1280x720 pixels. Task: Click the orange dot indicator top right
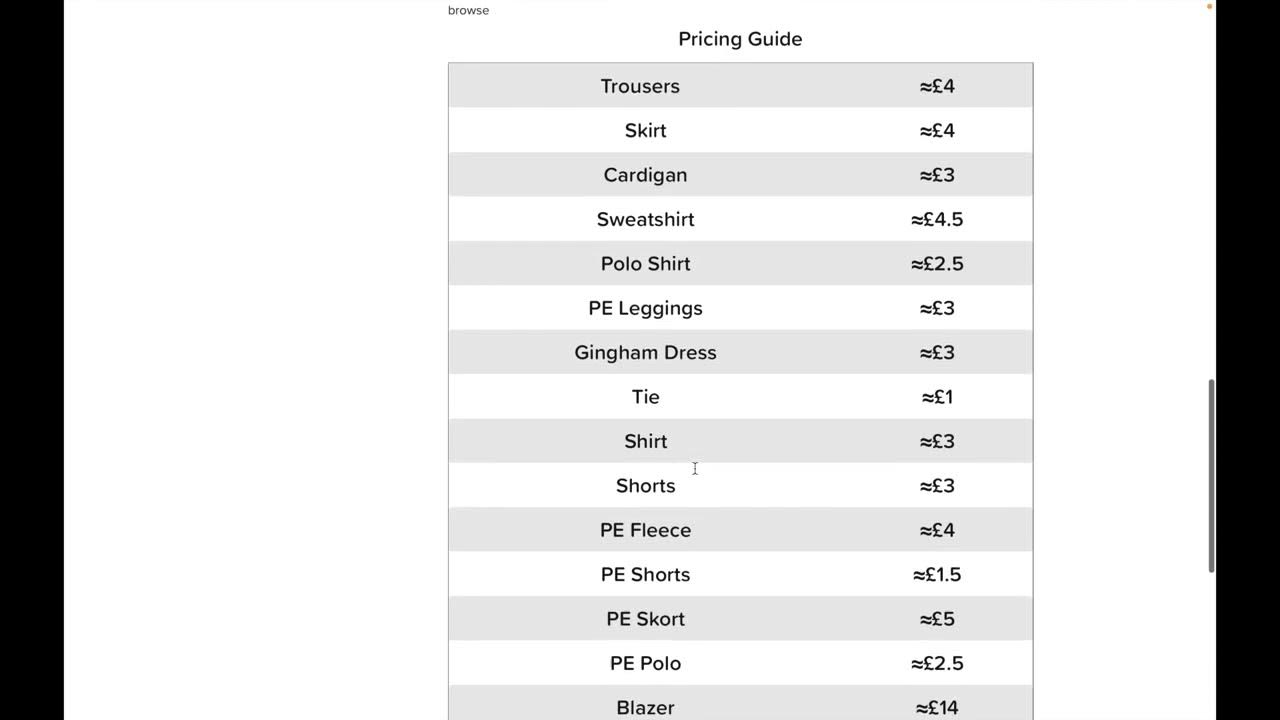1210,6
